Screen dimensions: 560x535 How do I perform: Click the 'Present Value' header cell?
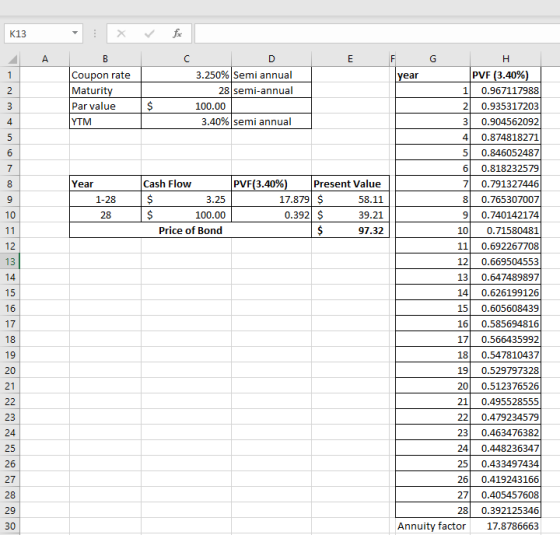pyautogui.click(x=350, y=184)
